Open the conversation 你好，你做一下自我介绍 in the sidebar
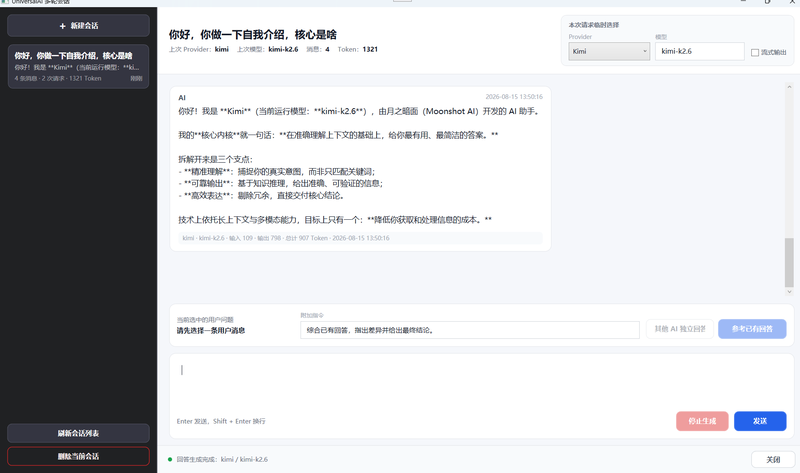The width and height of the screenshot is (800, 473). click(78, 66)
